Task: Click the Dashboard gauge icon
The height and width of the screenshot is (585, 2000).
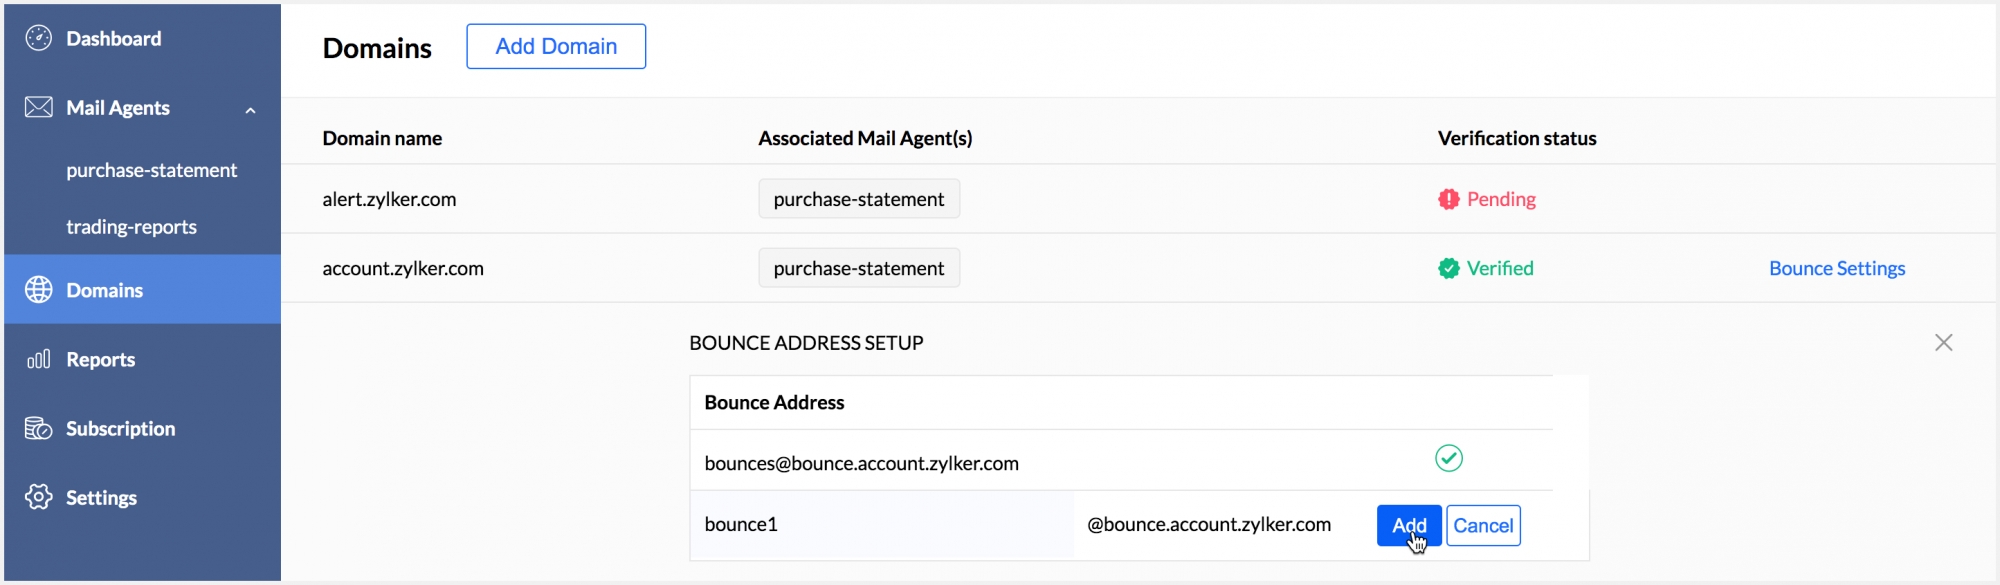Action: pyautogui.click(x=38, y=38)
